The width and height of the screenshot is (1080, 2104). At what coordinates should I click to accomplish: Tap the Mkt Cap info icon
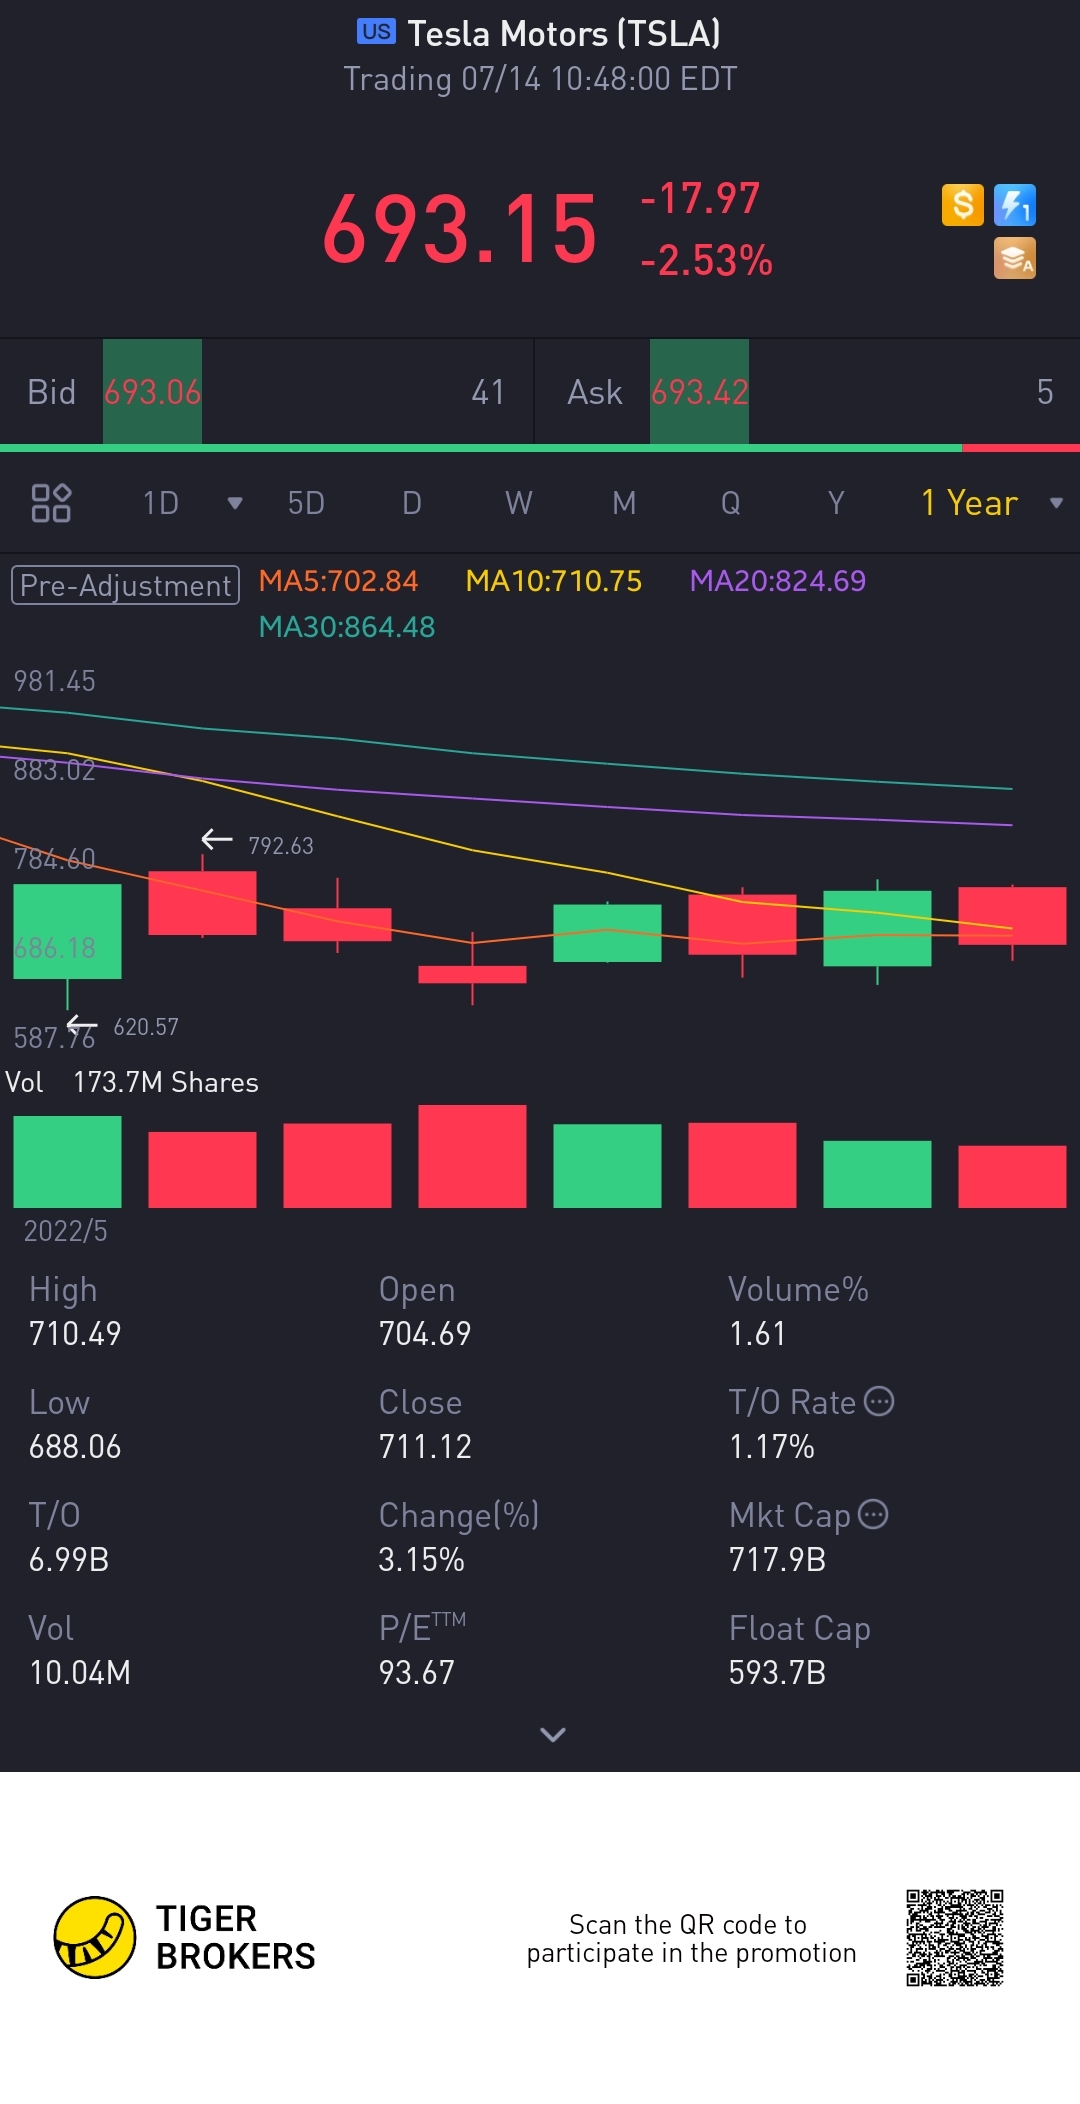[873, 1514]
